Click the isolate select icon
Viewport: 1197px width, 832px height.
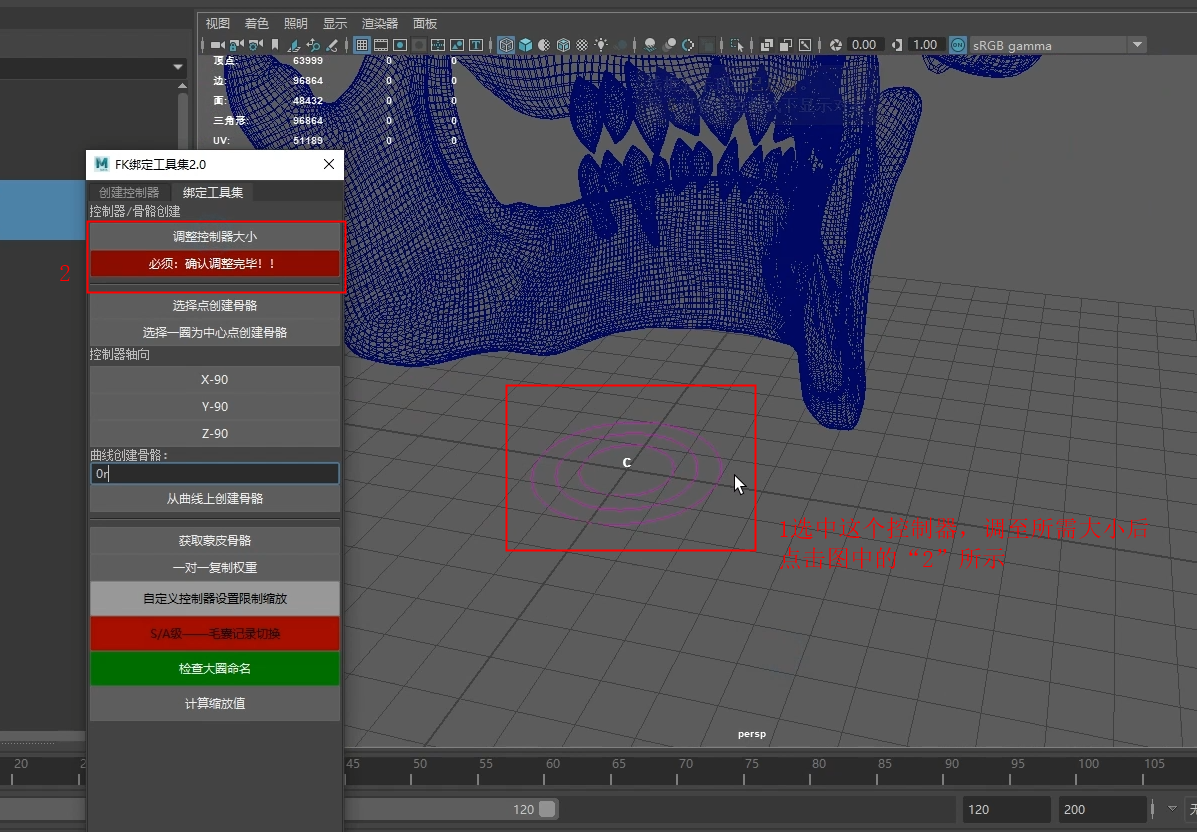pyautogui.click(x=737, y=45)
